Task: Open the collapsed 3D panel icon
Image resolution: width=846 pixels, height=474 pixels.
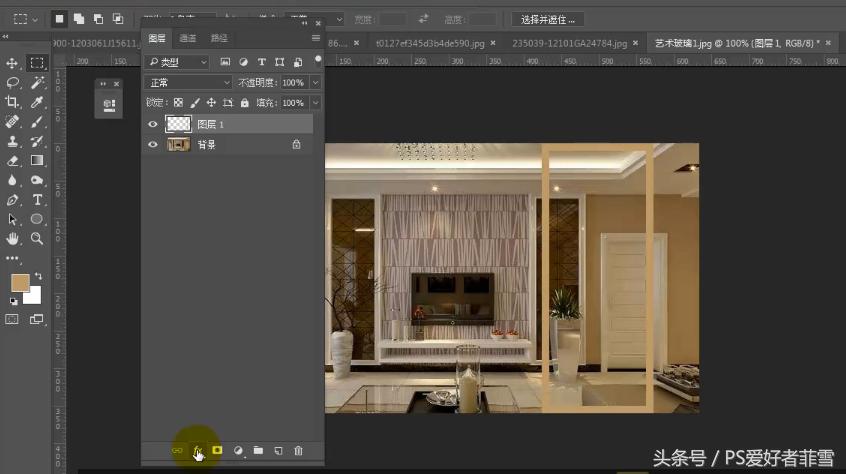Action: tap(109, 105)
